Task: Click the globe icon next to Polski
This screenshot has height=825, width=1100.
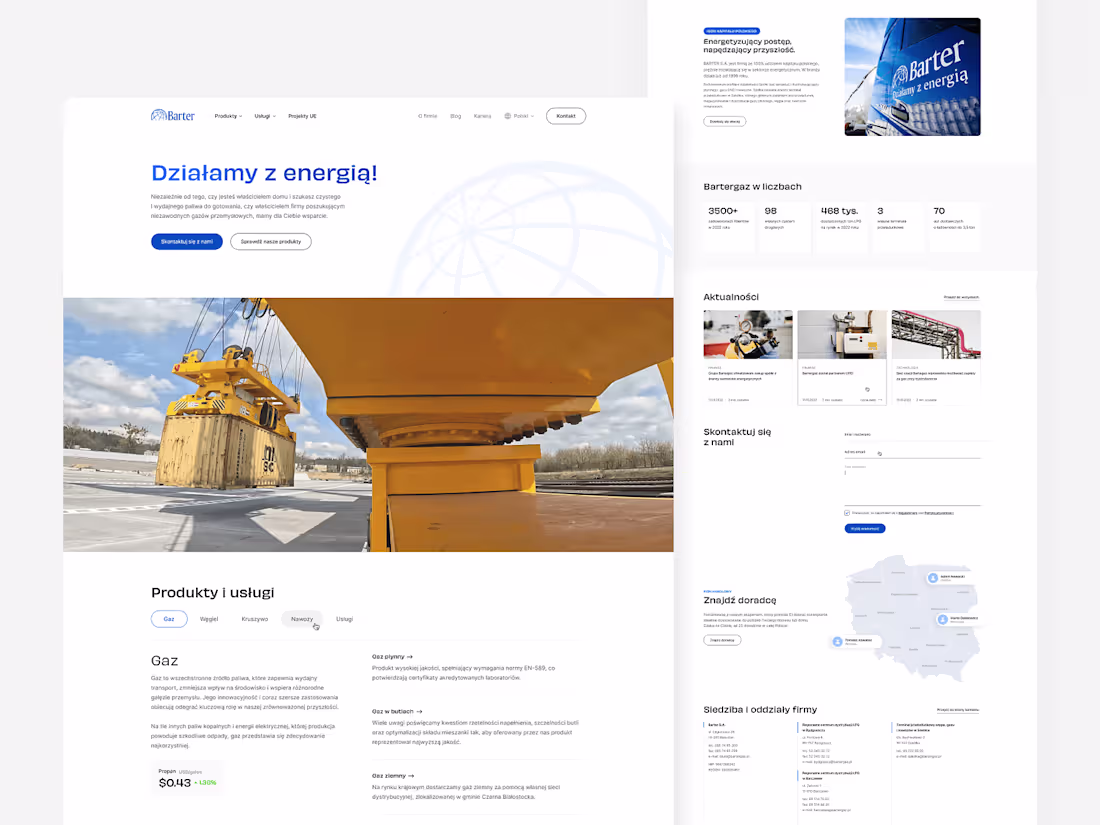Action: (x=506, y=115)
